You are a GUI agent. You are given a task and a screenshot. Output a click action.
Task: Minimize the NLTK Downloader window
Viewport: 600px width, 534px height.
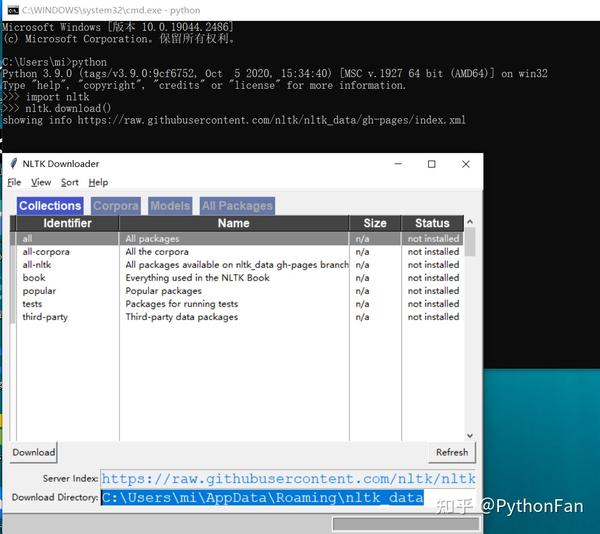tap(398, 164)
